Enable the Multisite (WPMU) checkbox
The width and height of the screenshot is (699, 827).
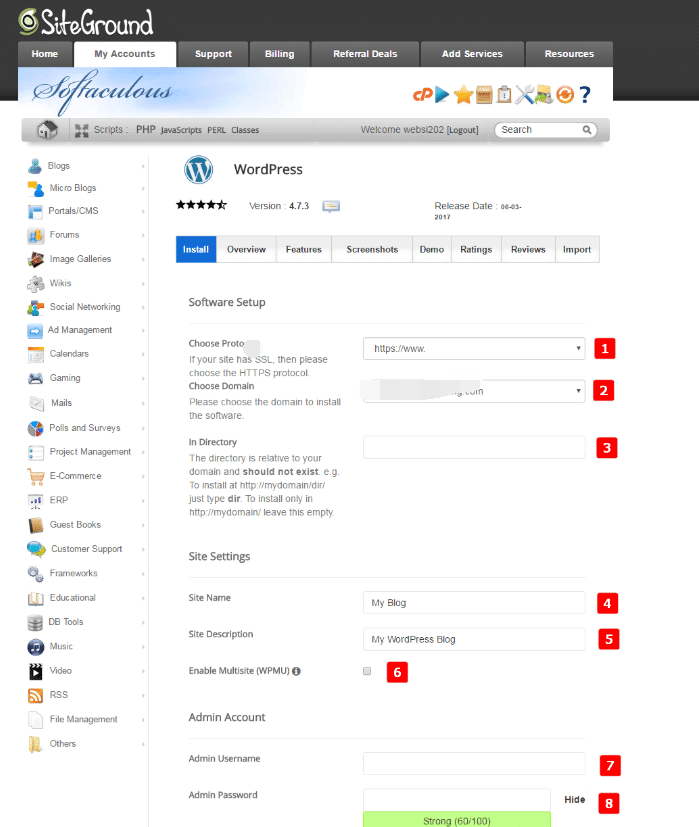point(367,671)
